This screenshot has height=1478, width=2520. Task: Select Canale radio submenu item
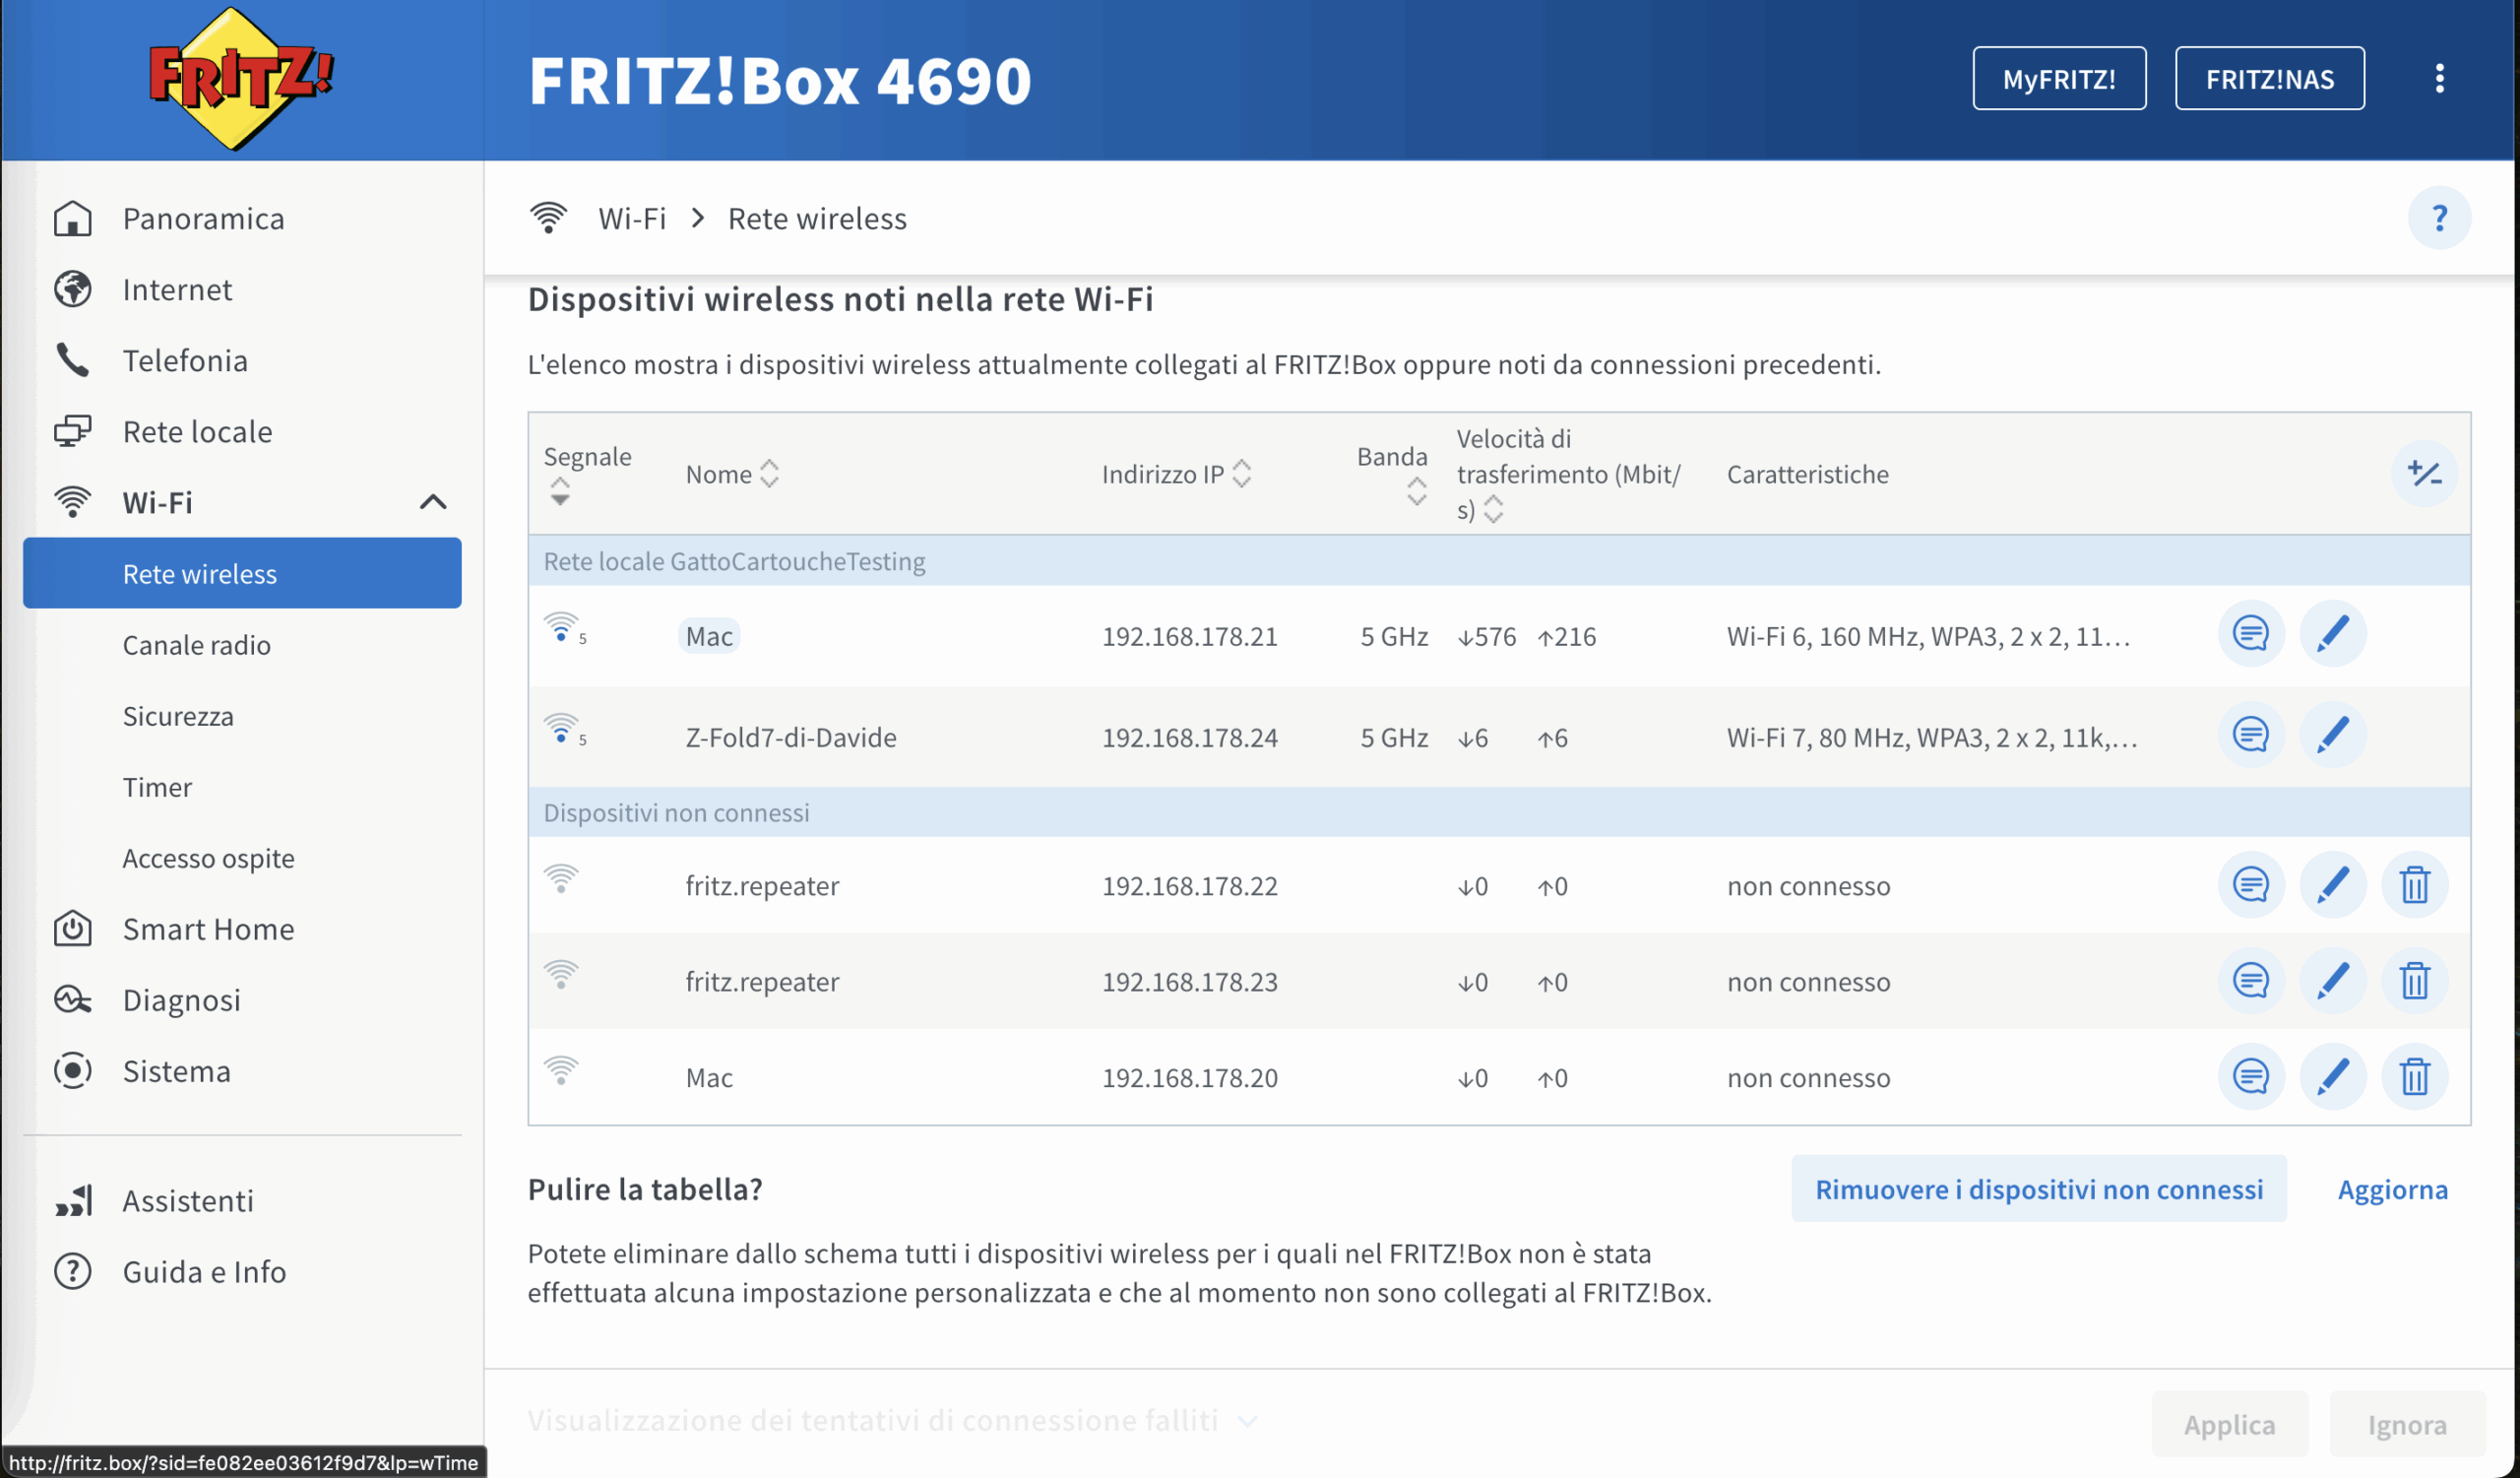[x=242, y=645]
